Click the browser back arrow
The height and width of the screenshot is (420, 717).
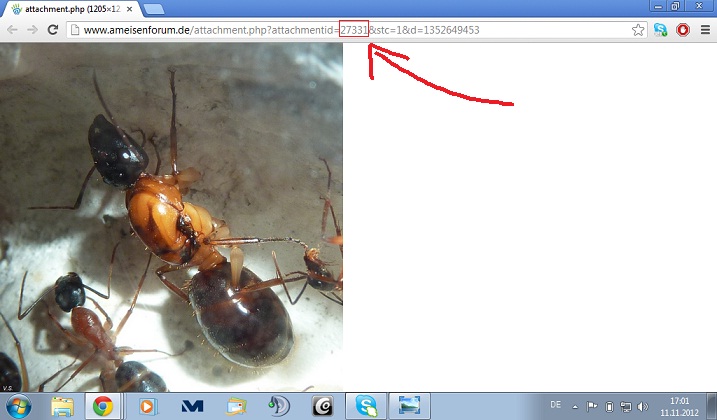12,30
